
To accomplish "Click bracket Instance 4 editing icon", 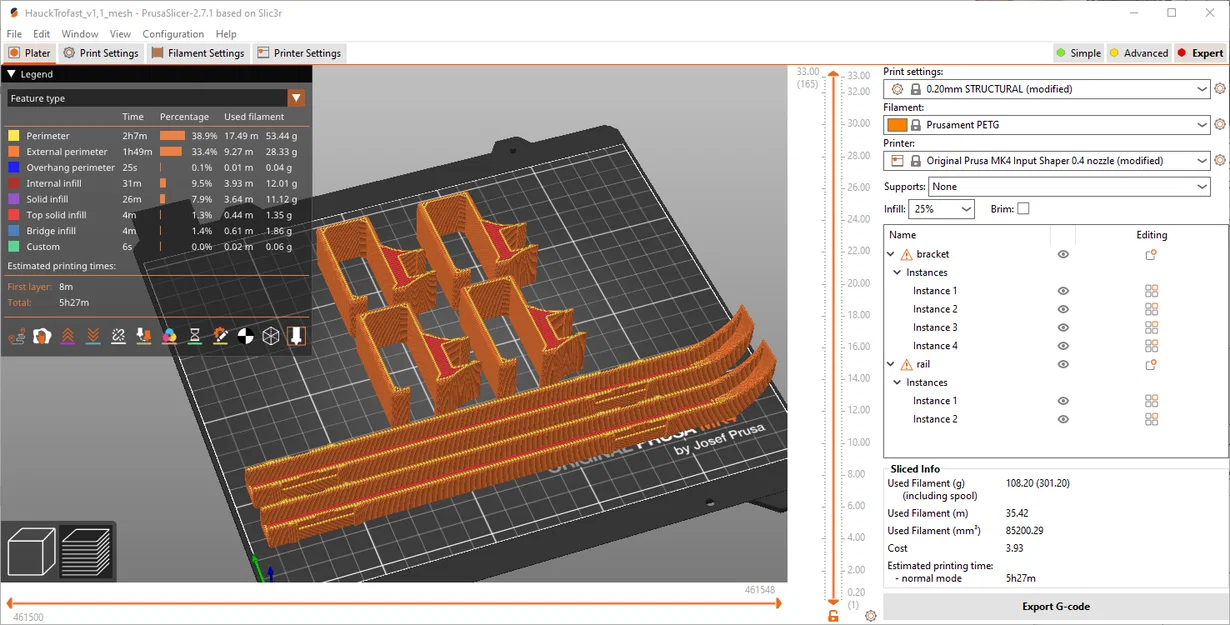I will 1151,346.
